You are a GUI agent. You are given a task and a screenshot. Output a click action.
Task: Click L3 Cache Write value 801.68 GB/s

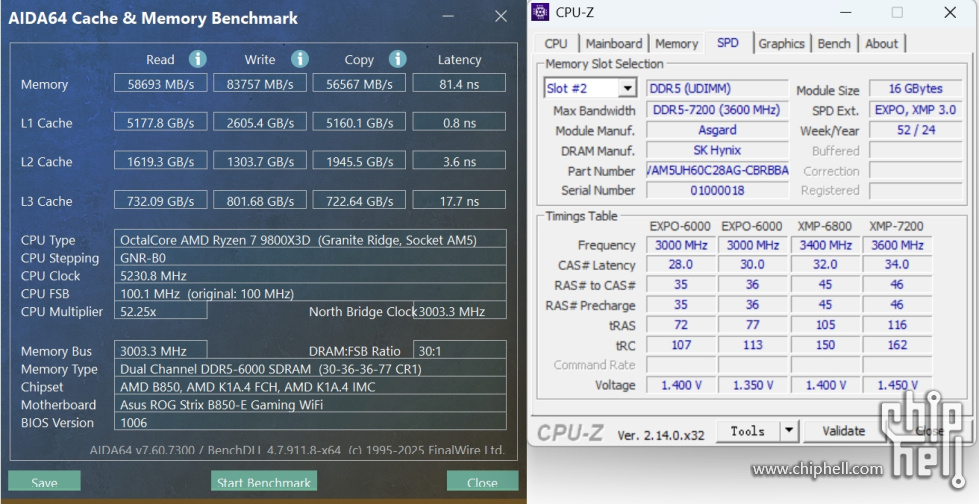click(x=260, y=200)
